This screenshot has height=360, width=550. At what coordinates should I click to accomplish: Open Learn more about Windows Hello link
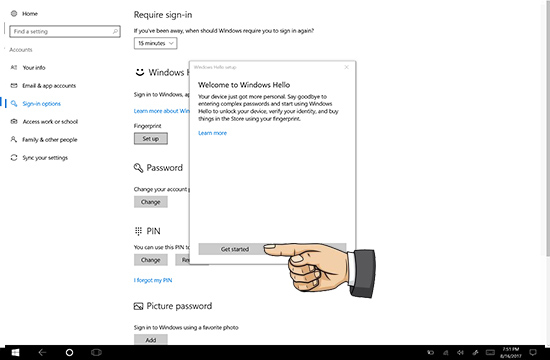161,111
